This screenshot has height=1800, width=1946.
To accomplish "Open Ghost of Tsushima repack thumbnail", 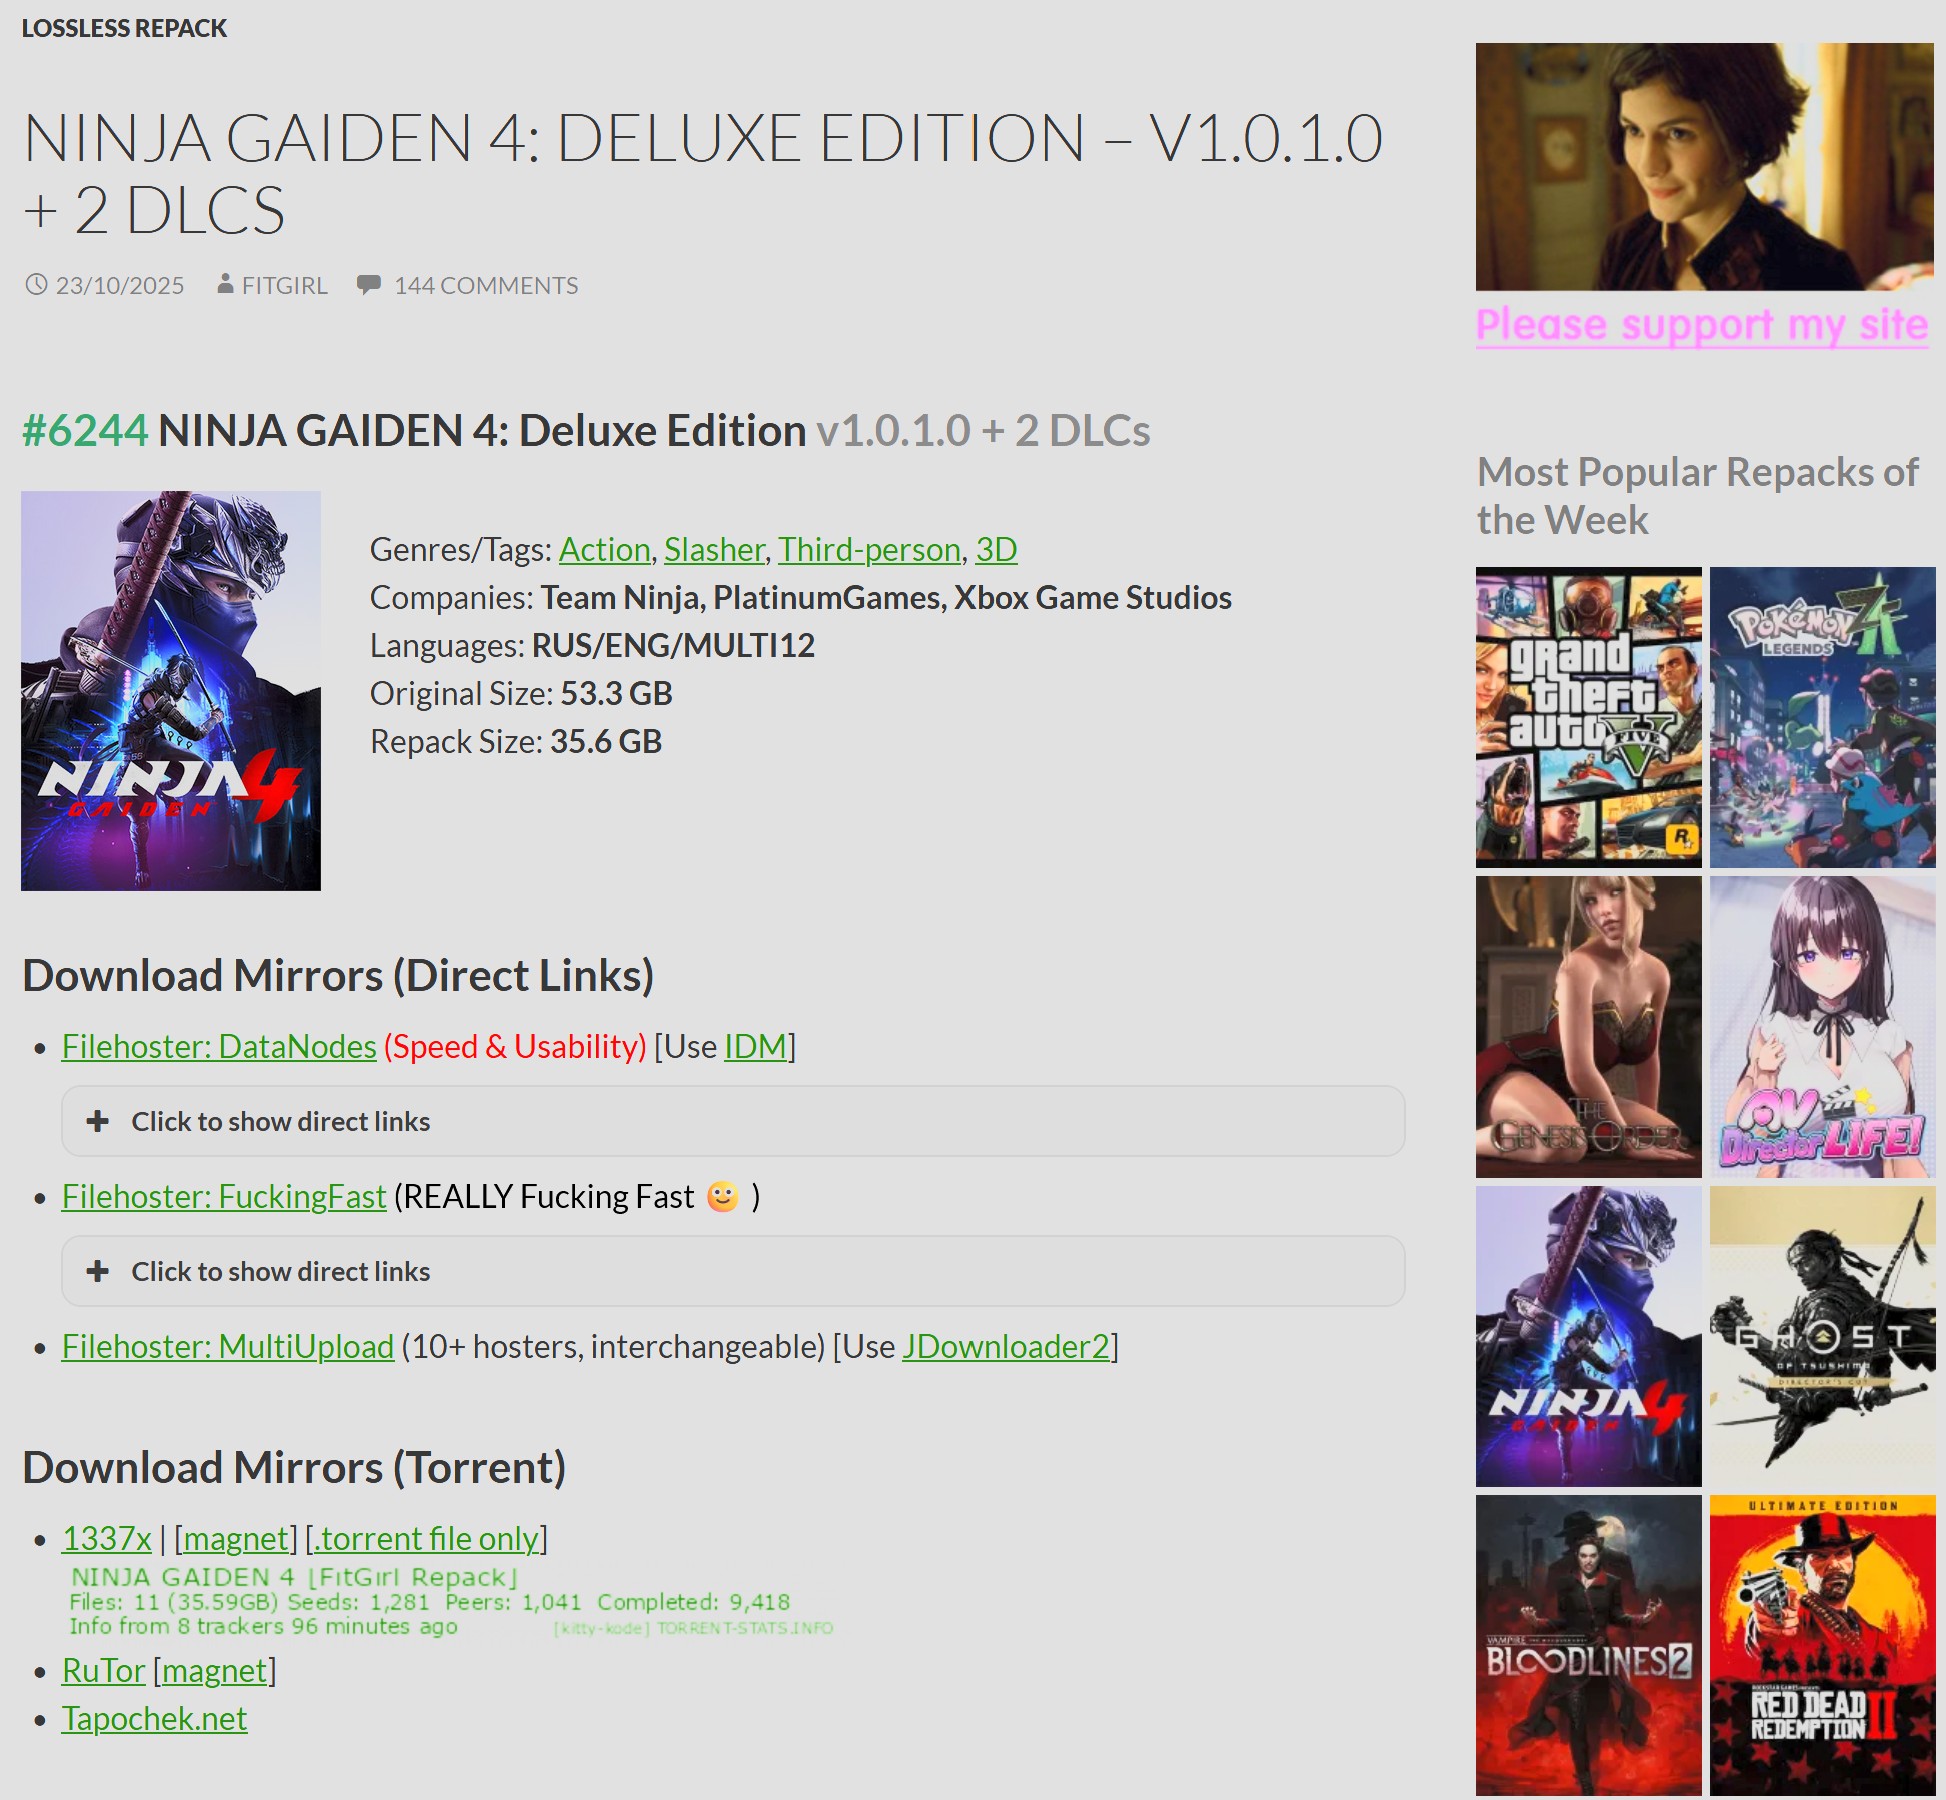I will click(1822, 1336).
